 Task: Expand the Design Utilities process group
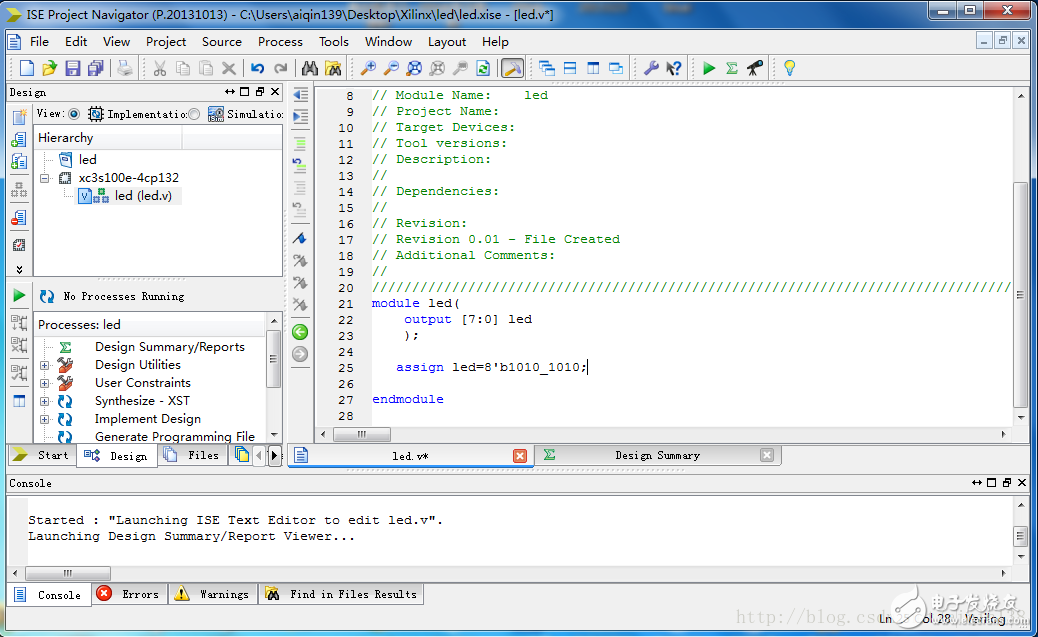pyautogui.click(x=43, y=364)
